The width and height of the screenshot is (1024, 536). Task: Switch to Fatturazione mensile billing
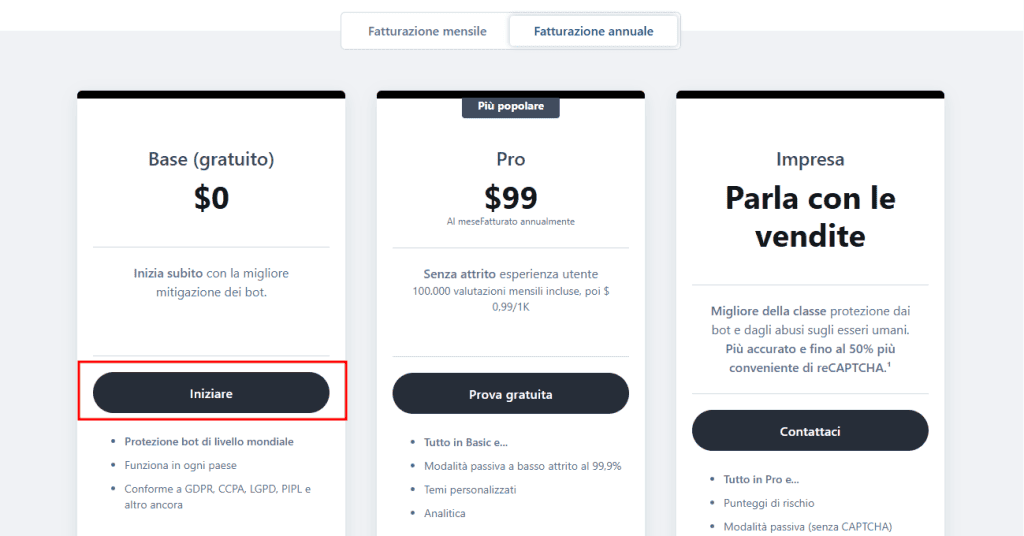pos(427,31)
